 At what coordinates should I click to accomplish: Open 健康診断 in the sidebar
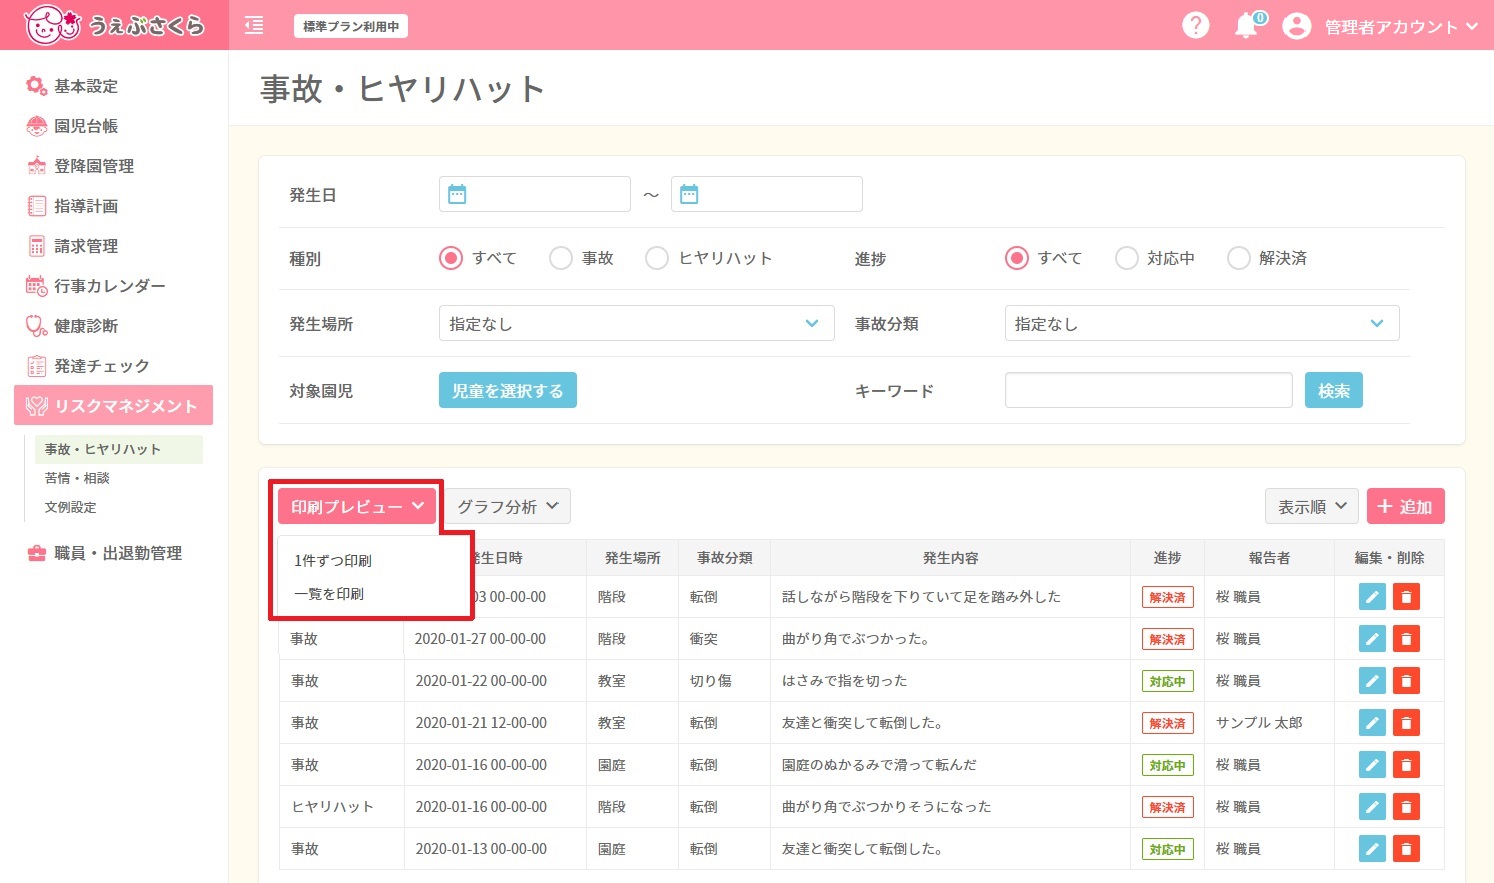point(86,326)
